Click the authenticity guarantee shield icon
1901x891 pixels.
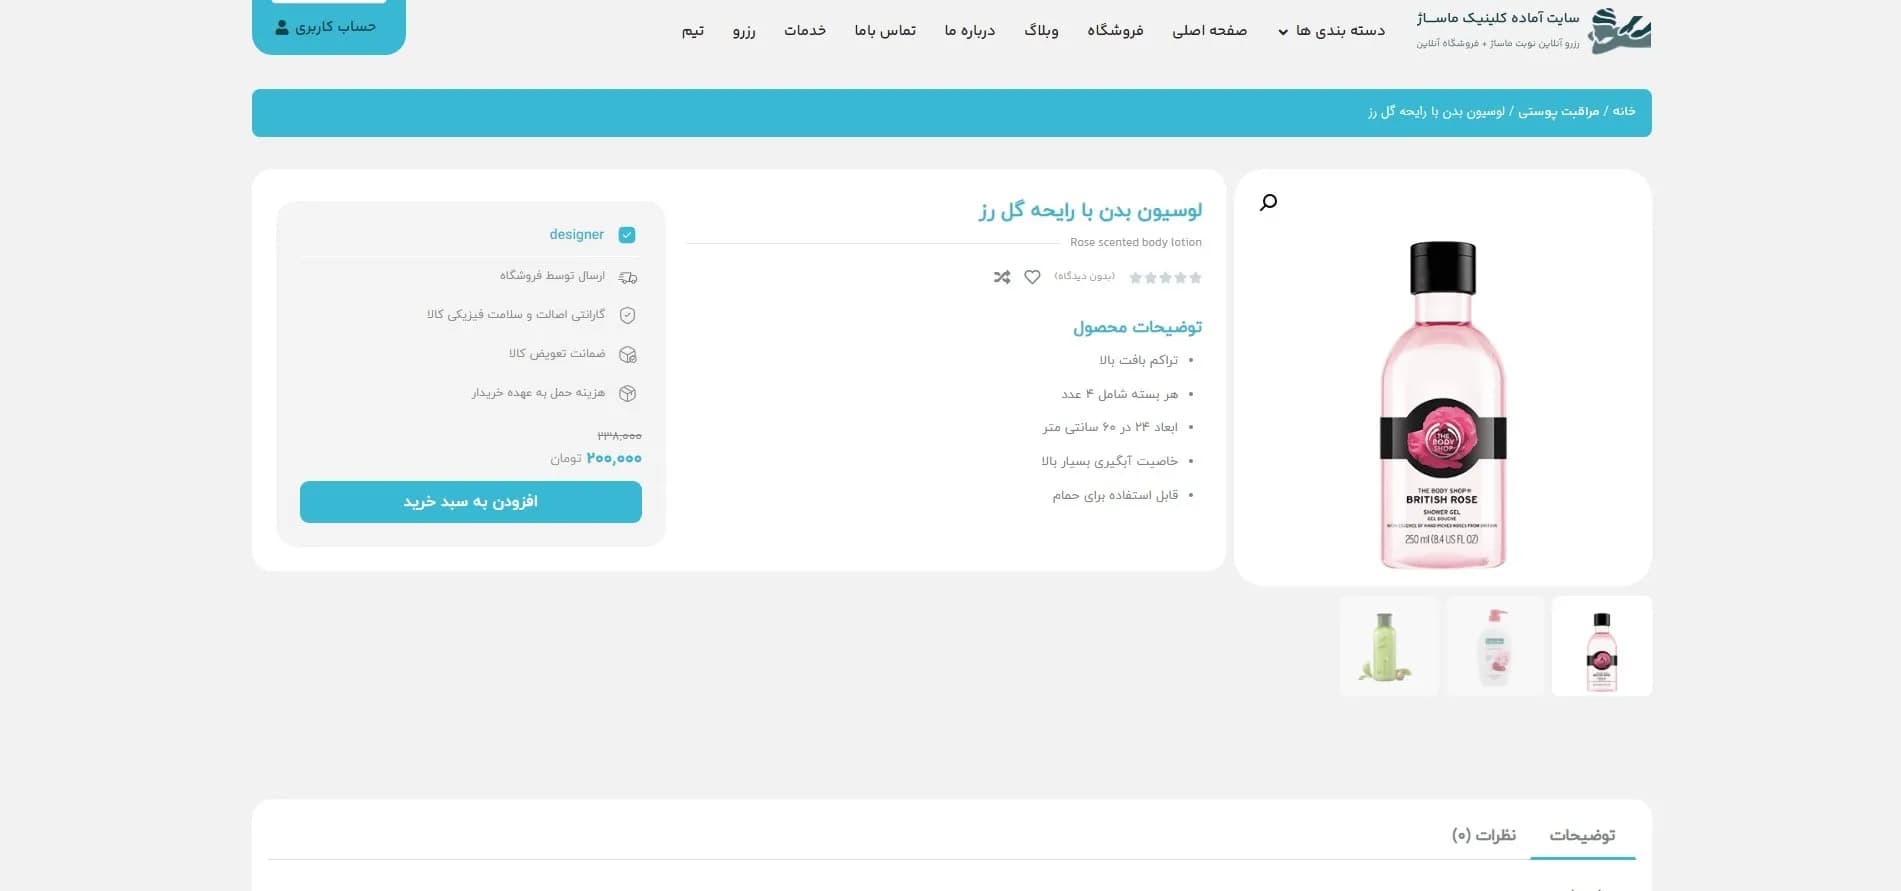click(628, 315)
